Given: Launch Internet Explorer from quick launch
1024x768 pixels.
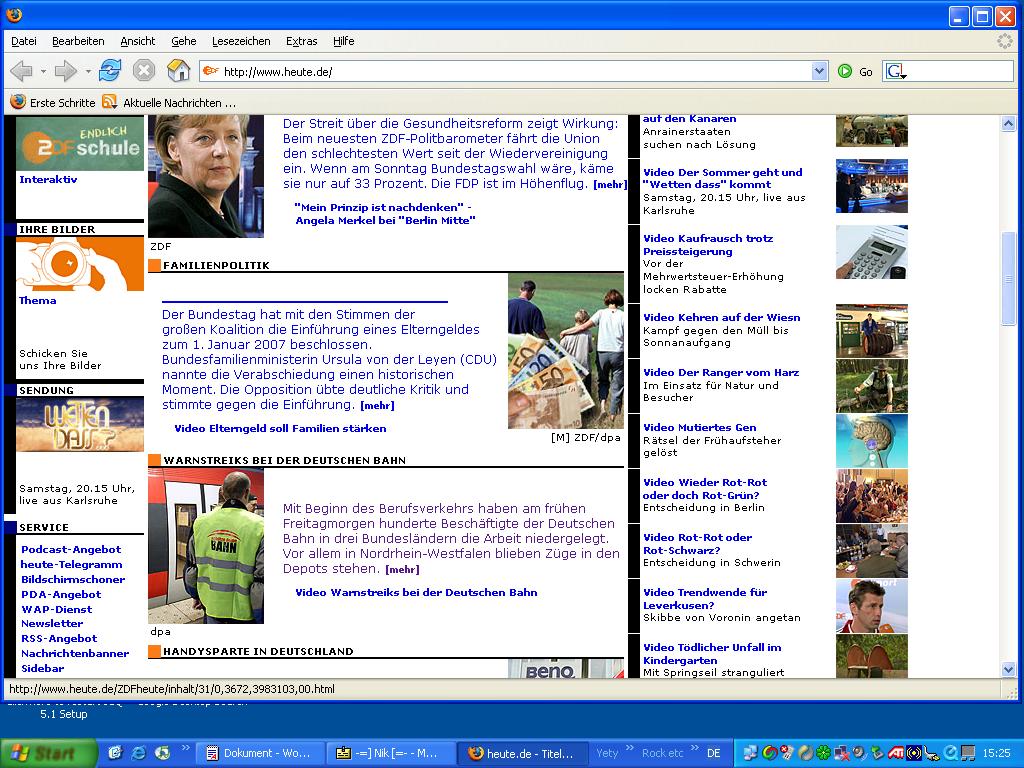Looking at the screenshot, I should click(x=138, y=753).
